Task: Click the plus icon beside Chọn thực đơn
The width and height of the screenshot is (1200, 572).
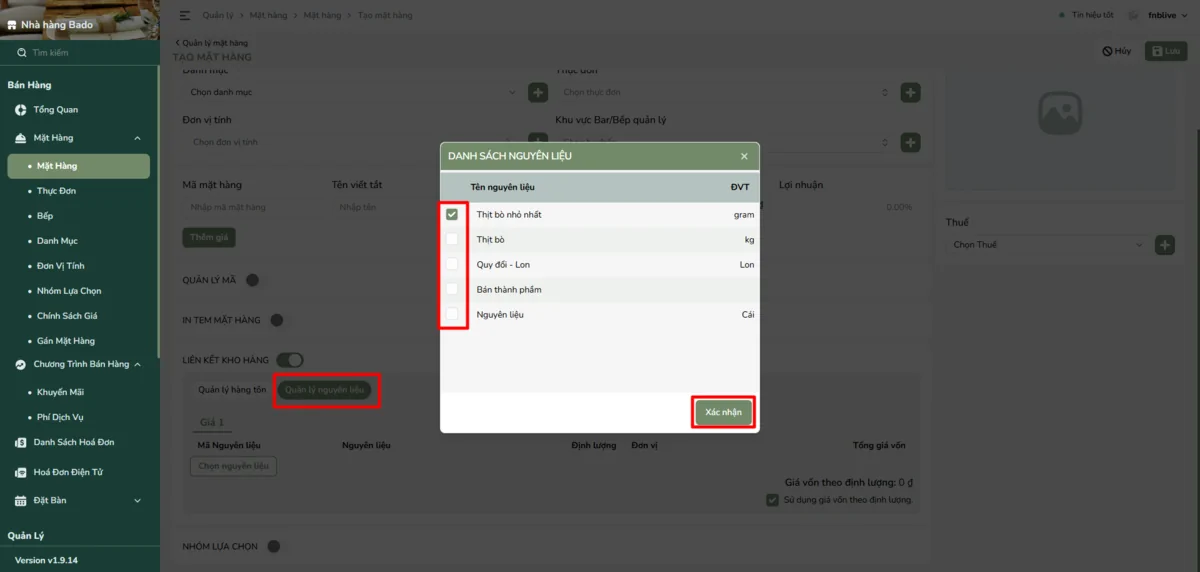Action: pos(910,92)
